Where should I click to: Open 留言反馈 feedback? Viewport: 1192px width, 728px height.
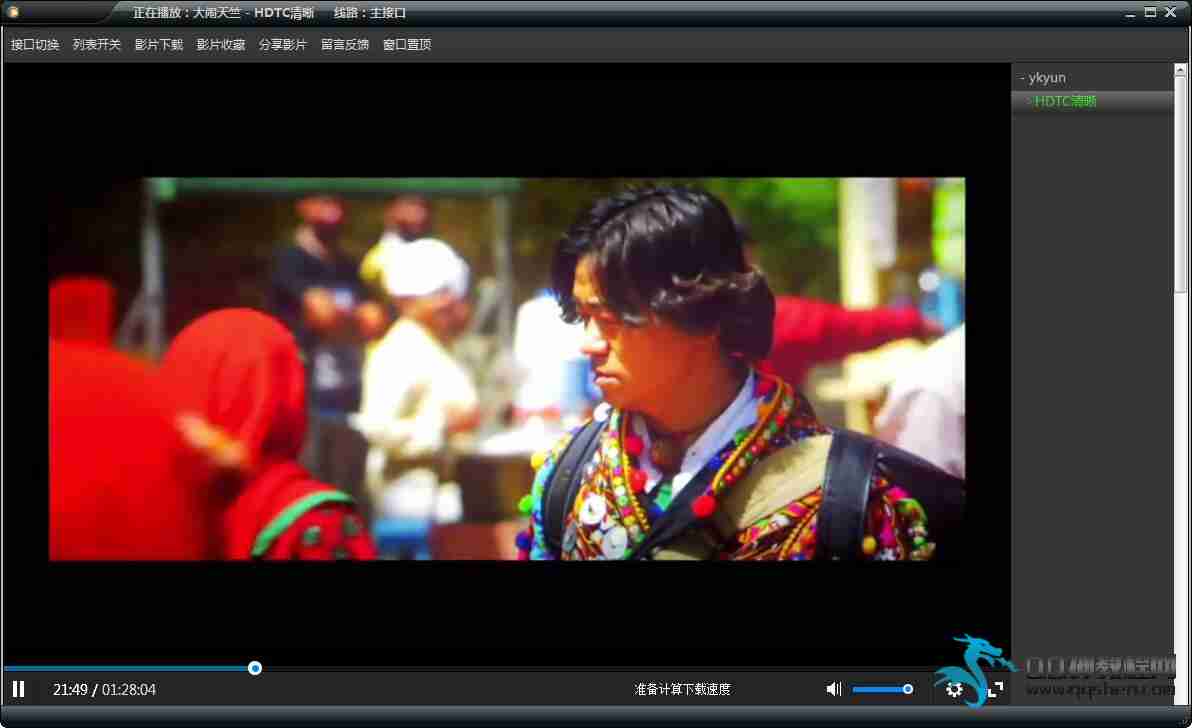[344, 45]
